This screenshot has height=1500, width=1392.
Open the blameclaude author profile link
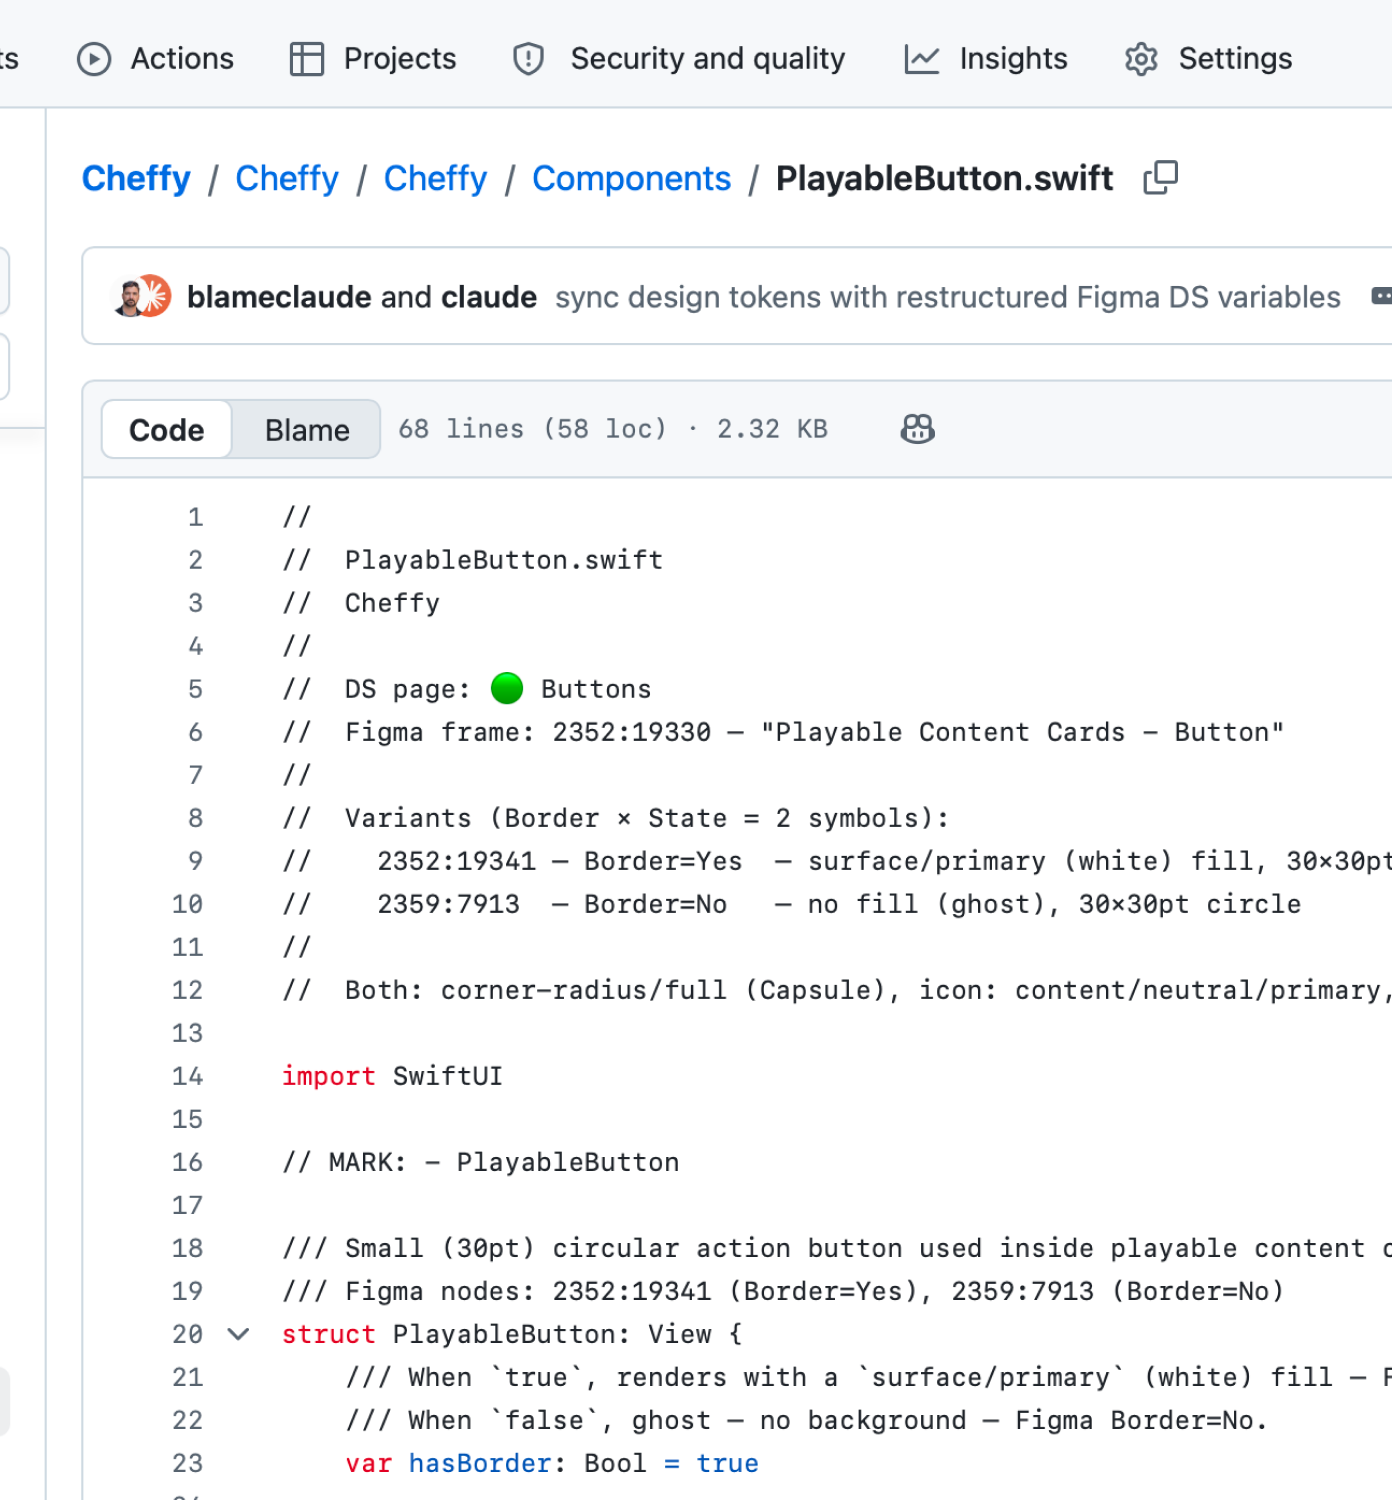[280, 297]
